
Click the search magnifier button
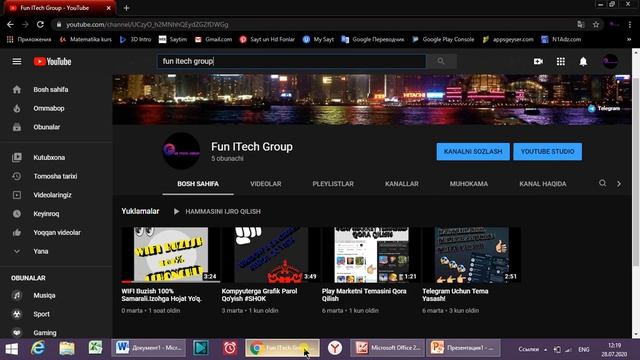pos(441,61)
